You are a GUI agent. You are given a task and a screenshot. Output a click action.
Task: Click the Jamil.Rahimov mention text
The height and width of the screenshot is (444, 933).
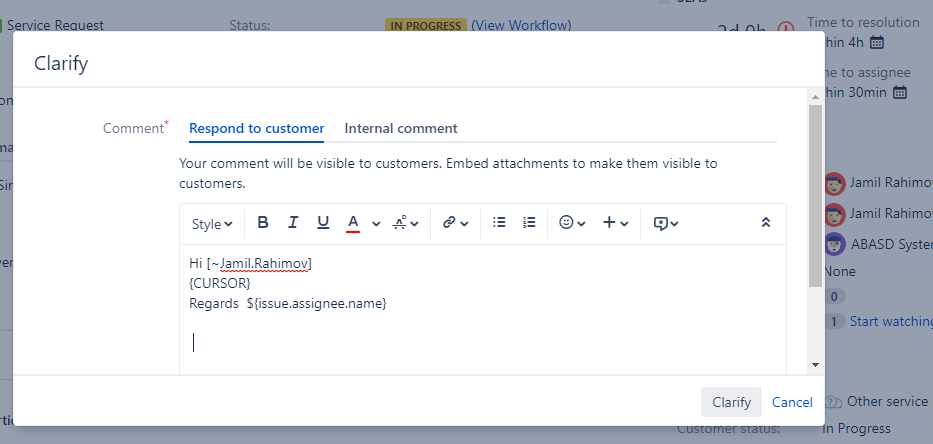click(x=264, y=264)
